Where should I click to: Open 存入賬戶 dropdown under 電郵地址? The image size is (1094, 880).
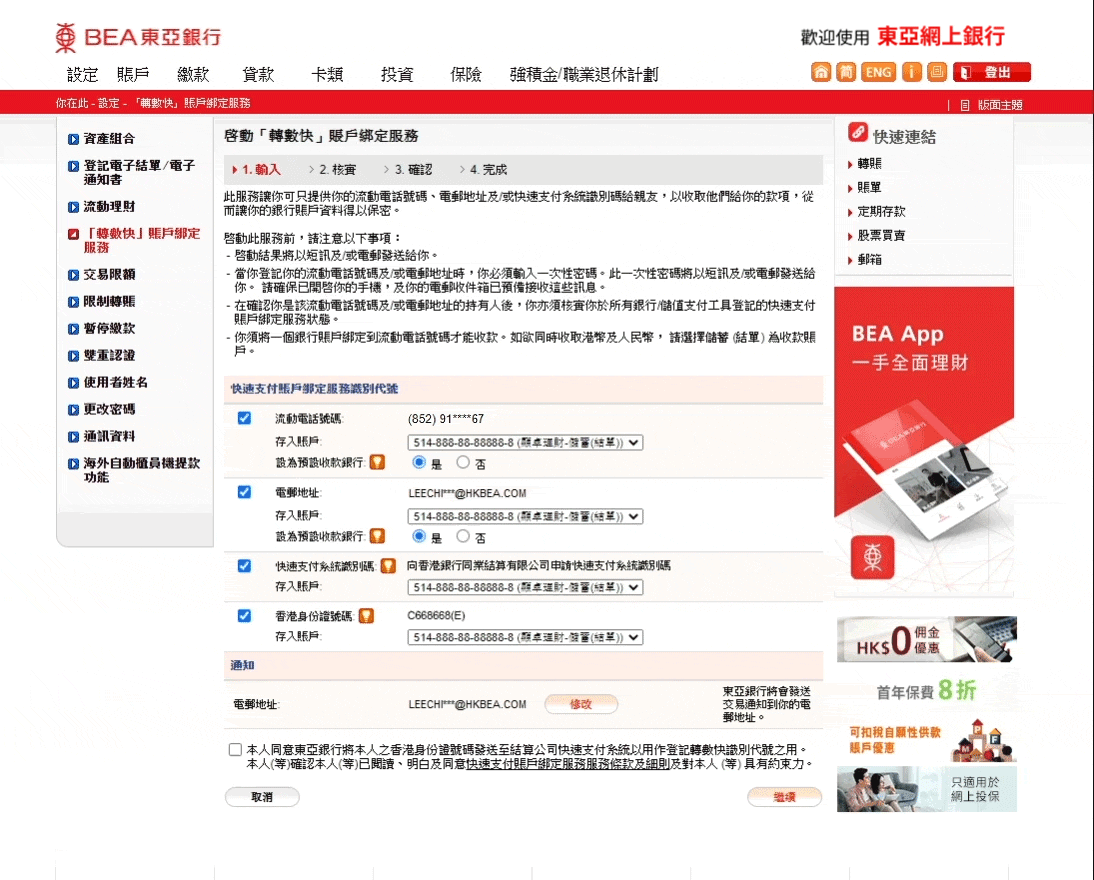(x=525, y=516)
